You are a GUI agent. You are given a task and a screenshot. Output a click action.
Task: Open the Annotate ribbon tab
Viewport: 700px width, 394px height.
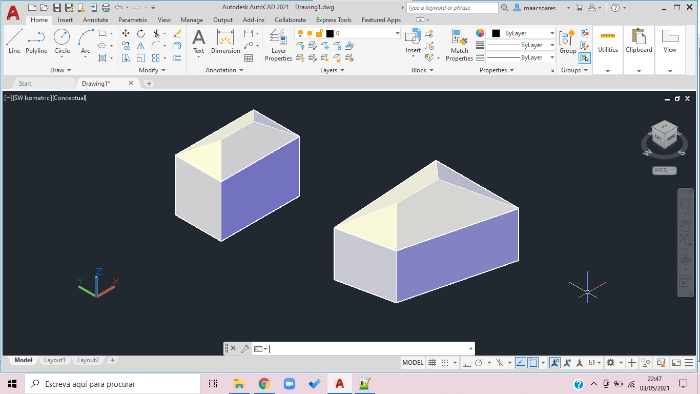click(x=95, y=20)
